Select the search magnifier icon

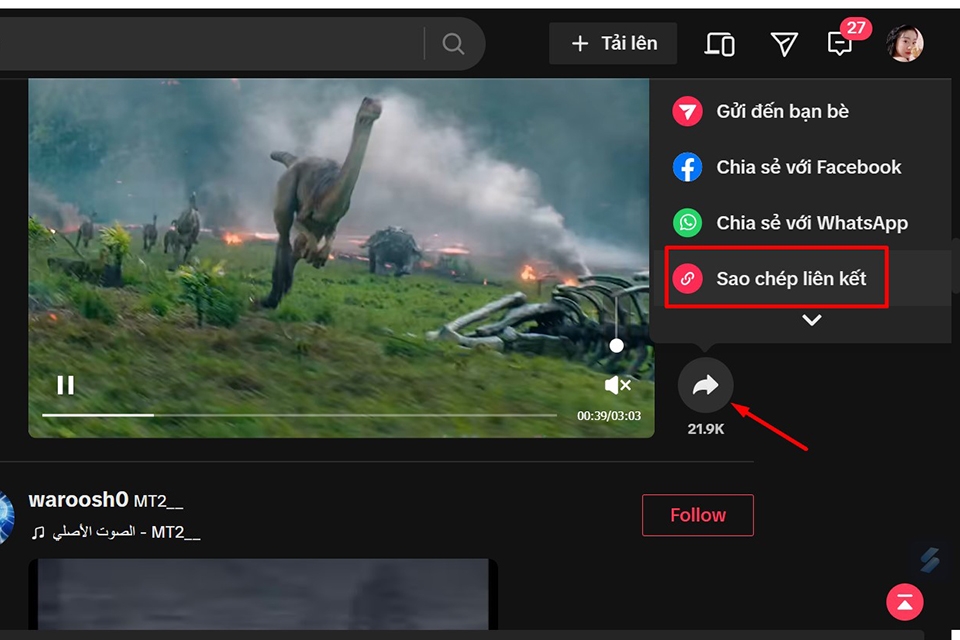(453, 43)
